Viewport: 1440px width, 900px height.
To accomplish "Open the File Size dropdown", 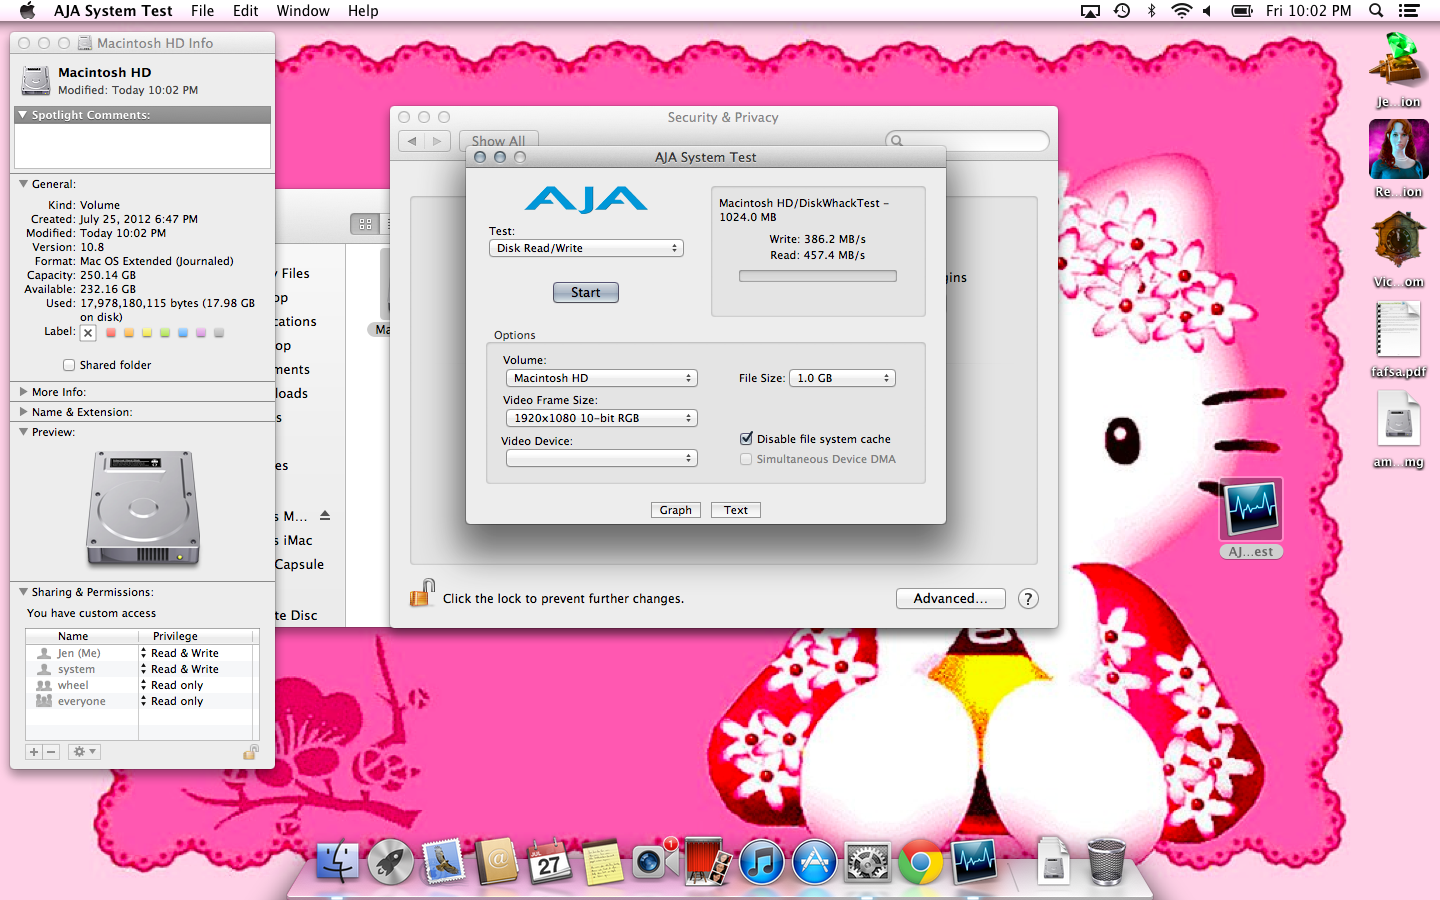I will [842, 378].
